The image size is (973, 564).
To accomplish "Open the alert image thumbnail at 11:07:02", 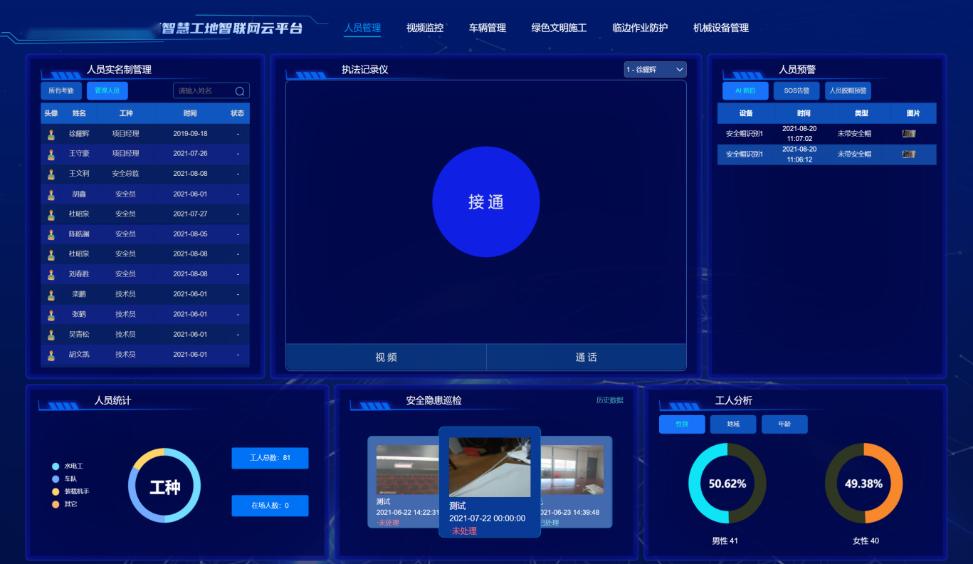I will tap(908, 133).
